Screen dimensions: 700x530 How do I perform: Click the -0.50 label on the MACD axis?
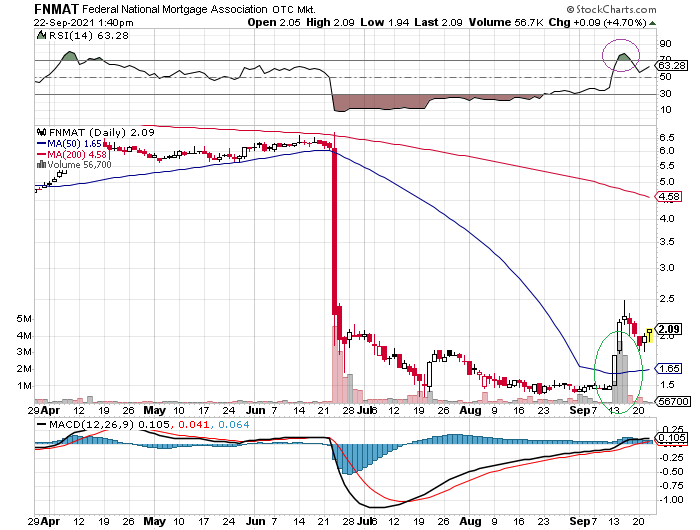coord(671,472)
